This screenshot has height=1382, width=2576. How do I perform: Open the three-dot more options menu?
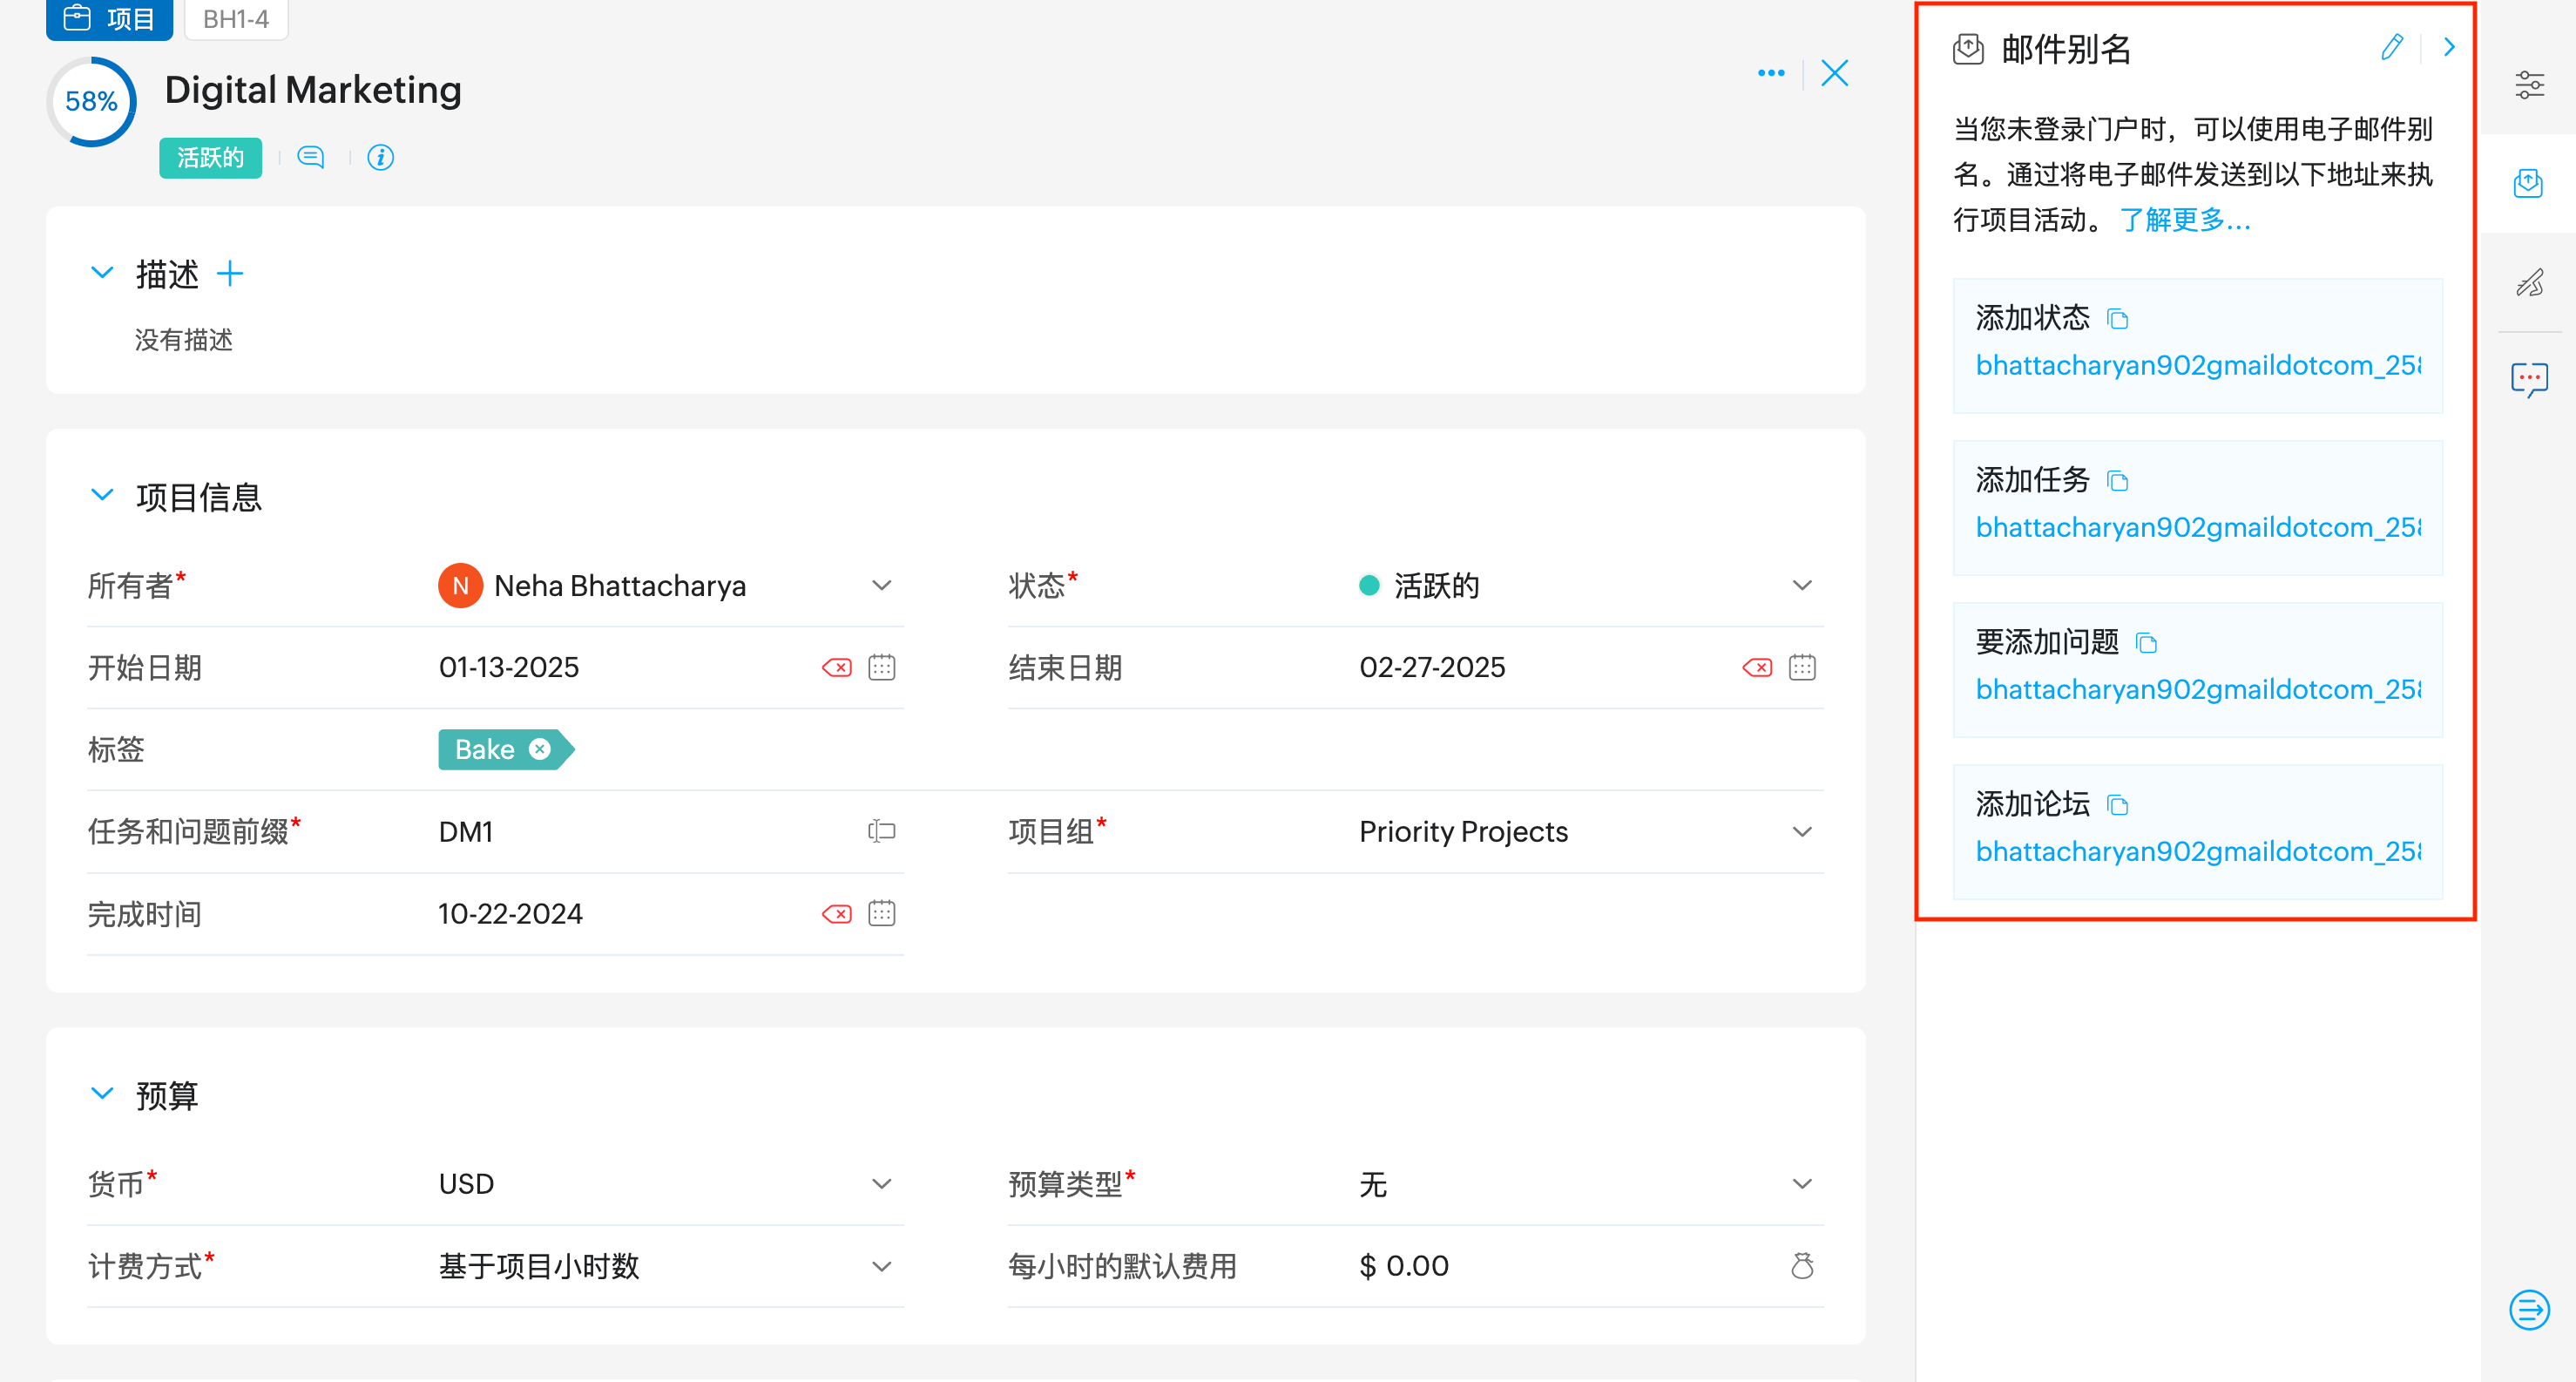click(1770, 73)
